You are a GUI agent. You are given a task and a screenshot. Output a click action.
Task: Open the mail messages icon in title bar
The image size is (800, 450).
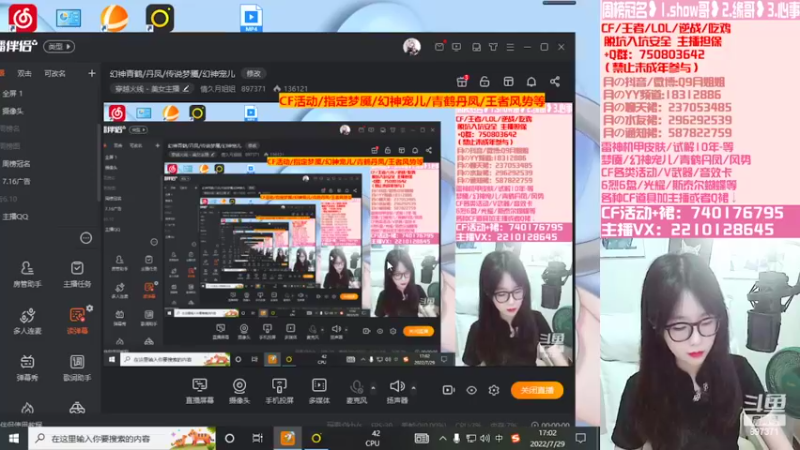[x=439, y=47]
